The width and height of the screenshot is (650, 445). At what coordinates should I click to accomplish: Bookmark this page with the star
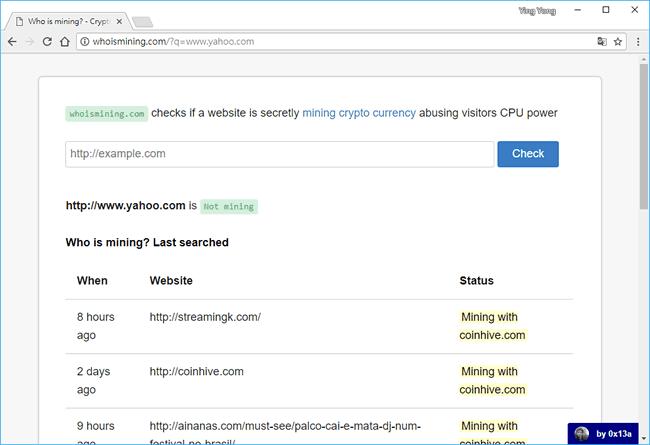618,41
